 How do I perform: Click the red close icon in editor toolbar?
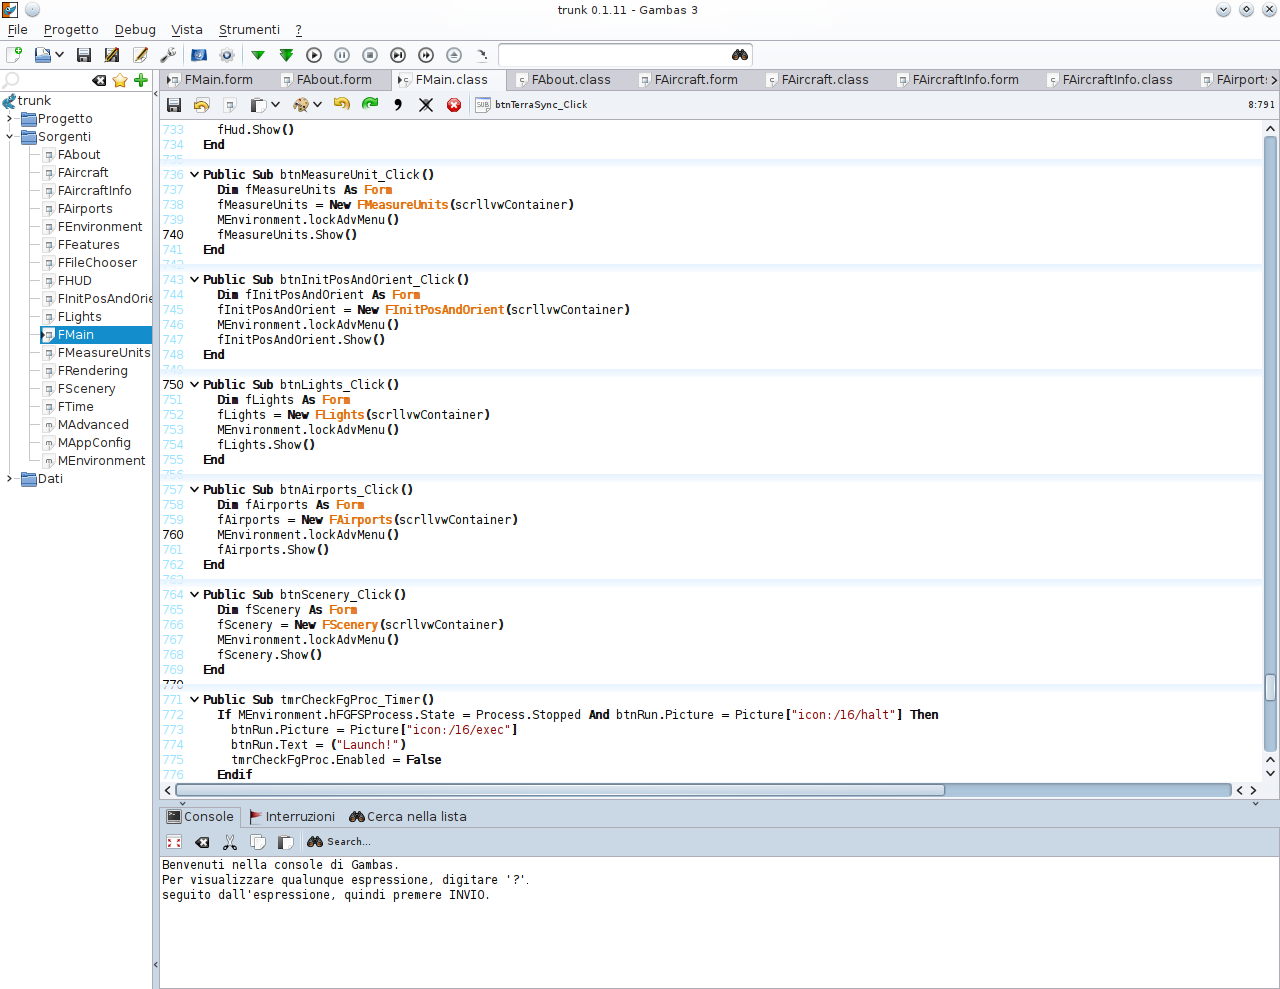[454, 104]
